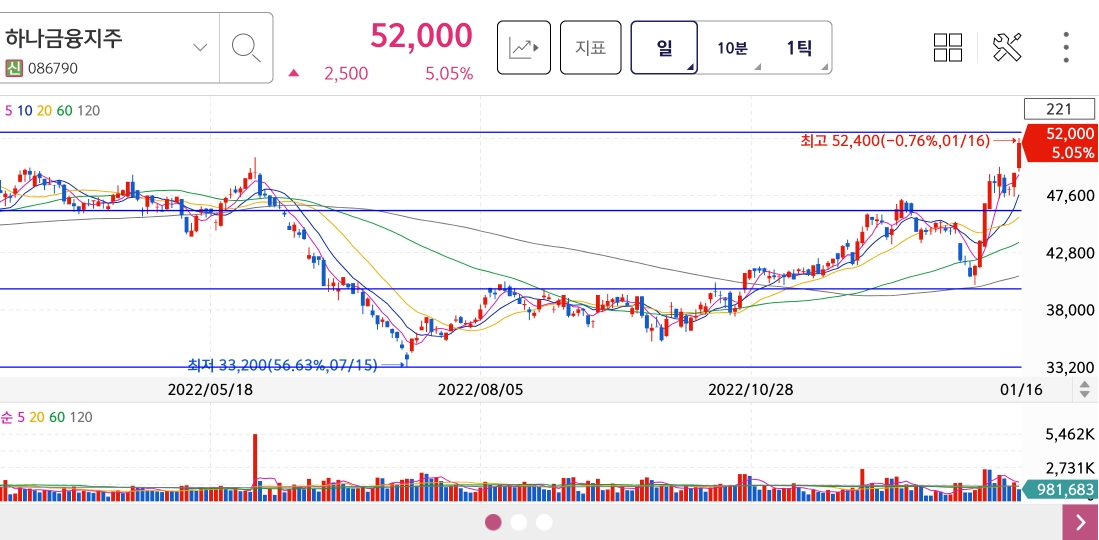Click the 5.05% change rate in the header
Viewport: 1099px width, 540px height.
(449, 73)
